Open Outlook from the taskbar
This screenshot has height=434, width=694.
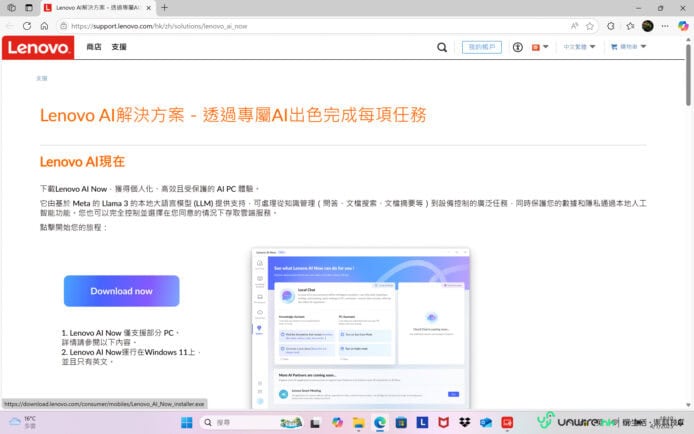click(x=486, y=423)
